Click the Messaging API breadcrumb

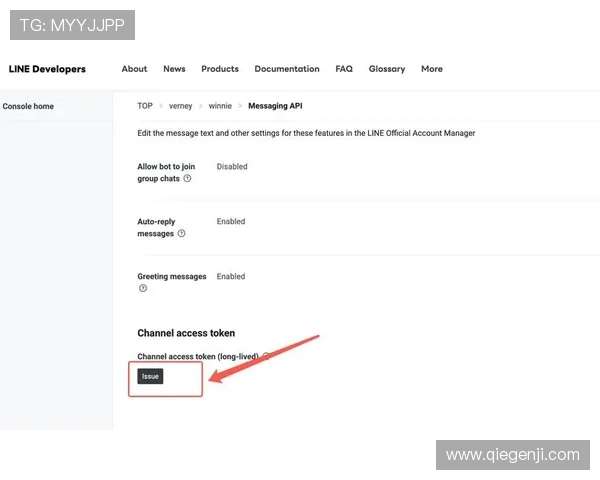(275, 106)
